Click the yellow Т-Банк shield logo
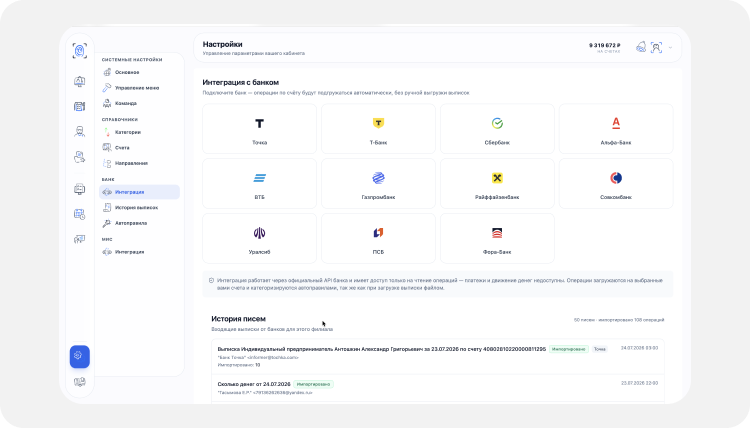 coord(378,123)
